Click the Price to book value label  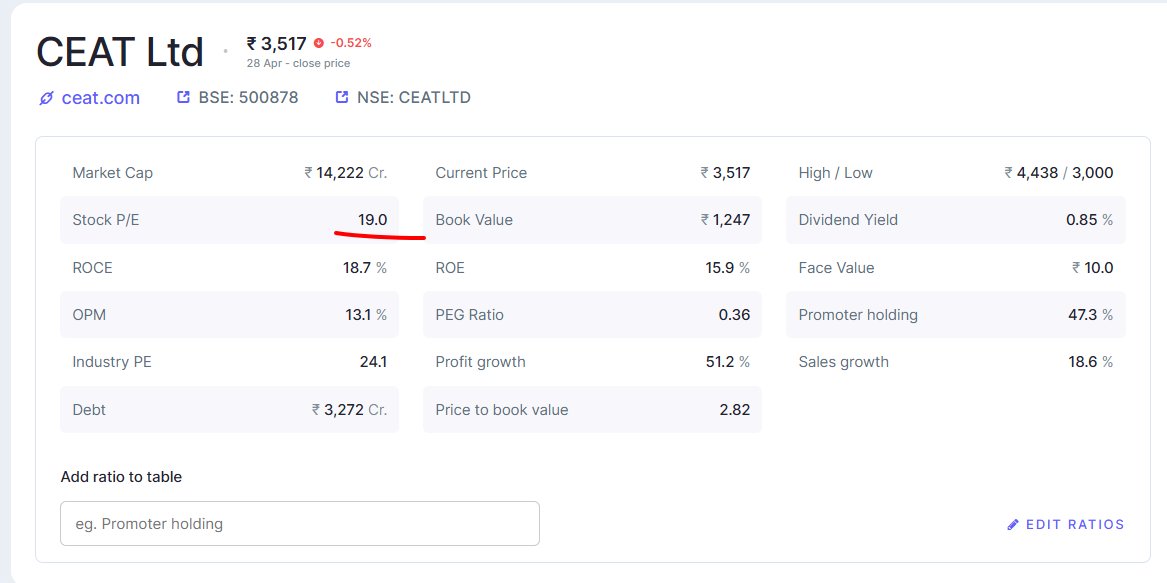(x=502, y=410)
